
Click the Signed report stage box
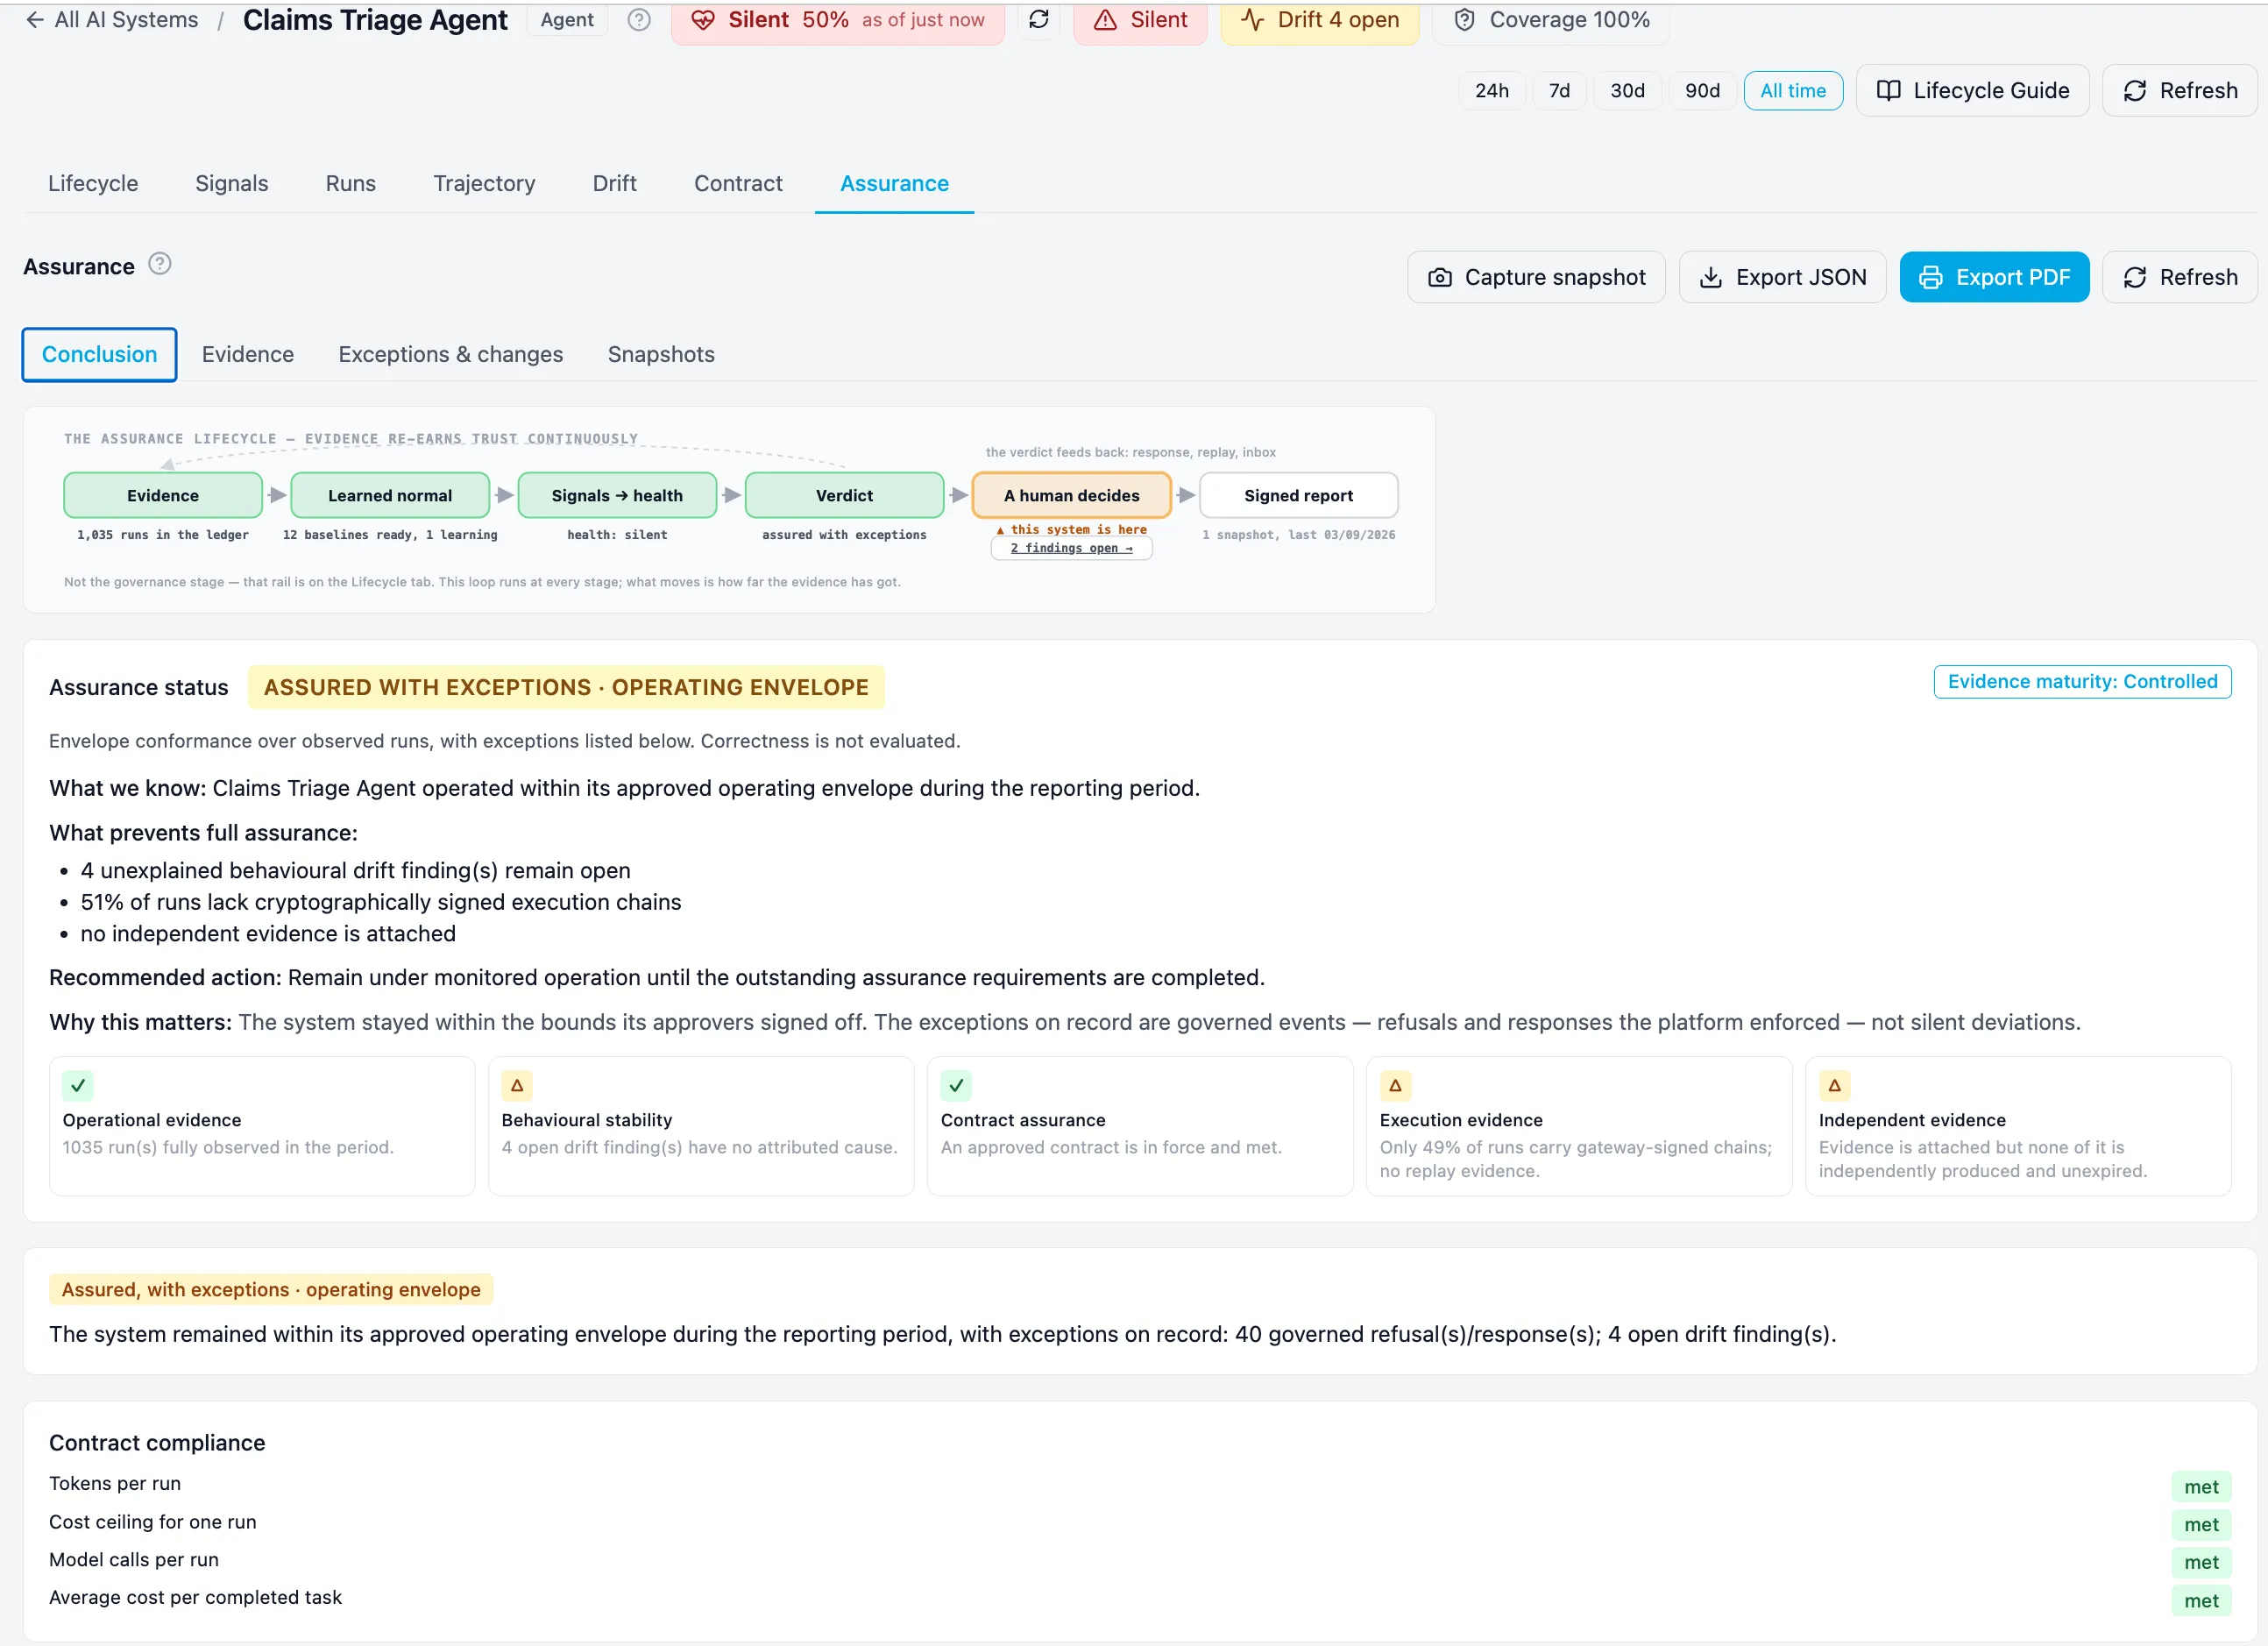pyautogui.click(x=1298, y=496)
